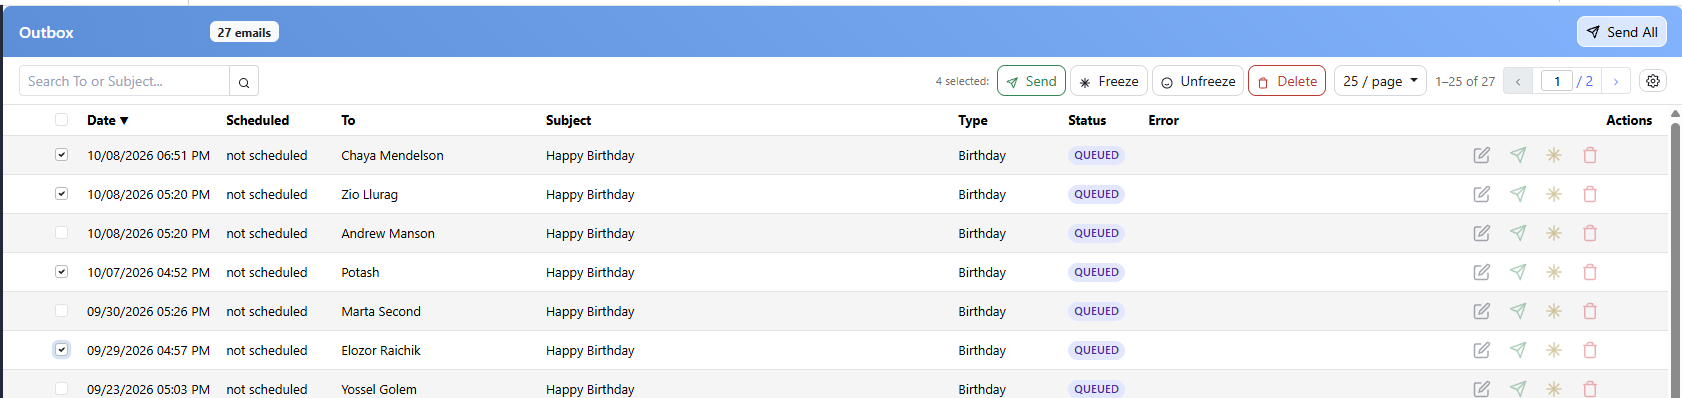This screenshot has width=1682, height=398.
Task: Uncheck the Chaya Mendelson row checkbox
Action: (x=62, y=155)
